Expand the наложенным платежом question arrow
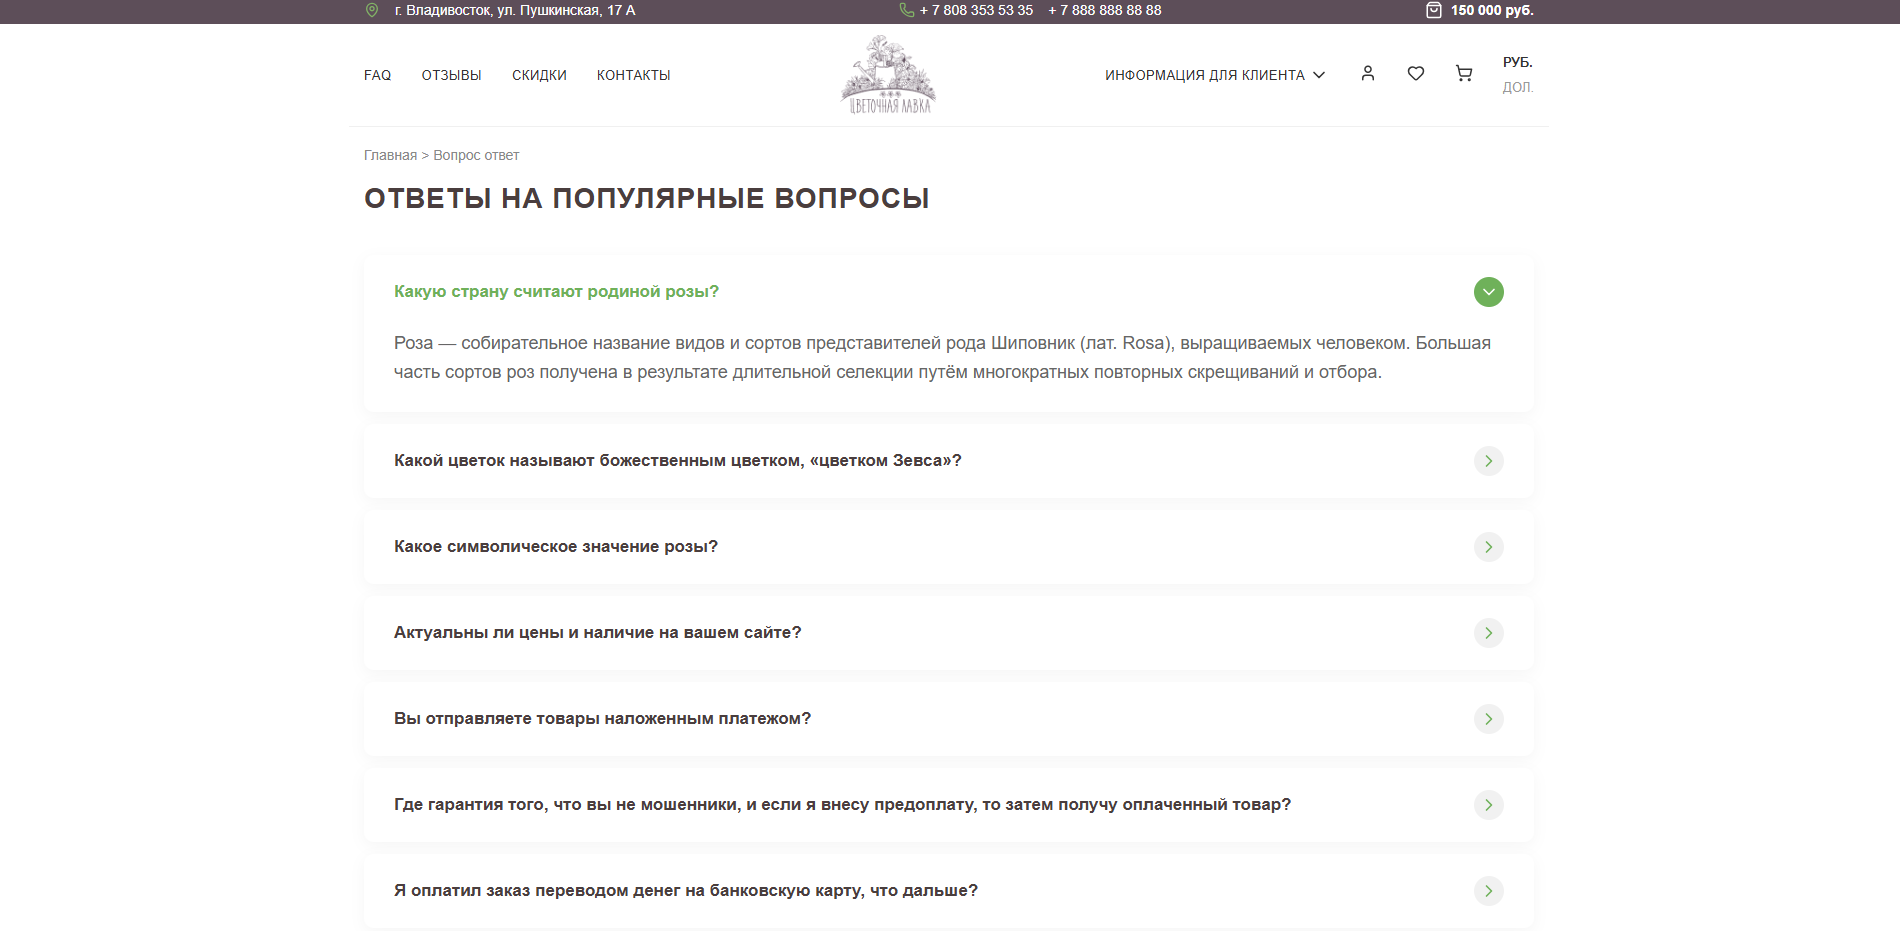Viewport: 1900px width, 931px height. point(1489,719)
